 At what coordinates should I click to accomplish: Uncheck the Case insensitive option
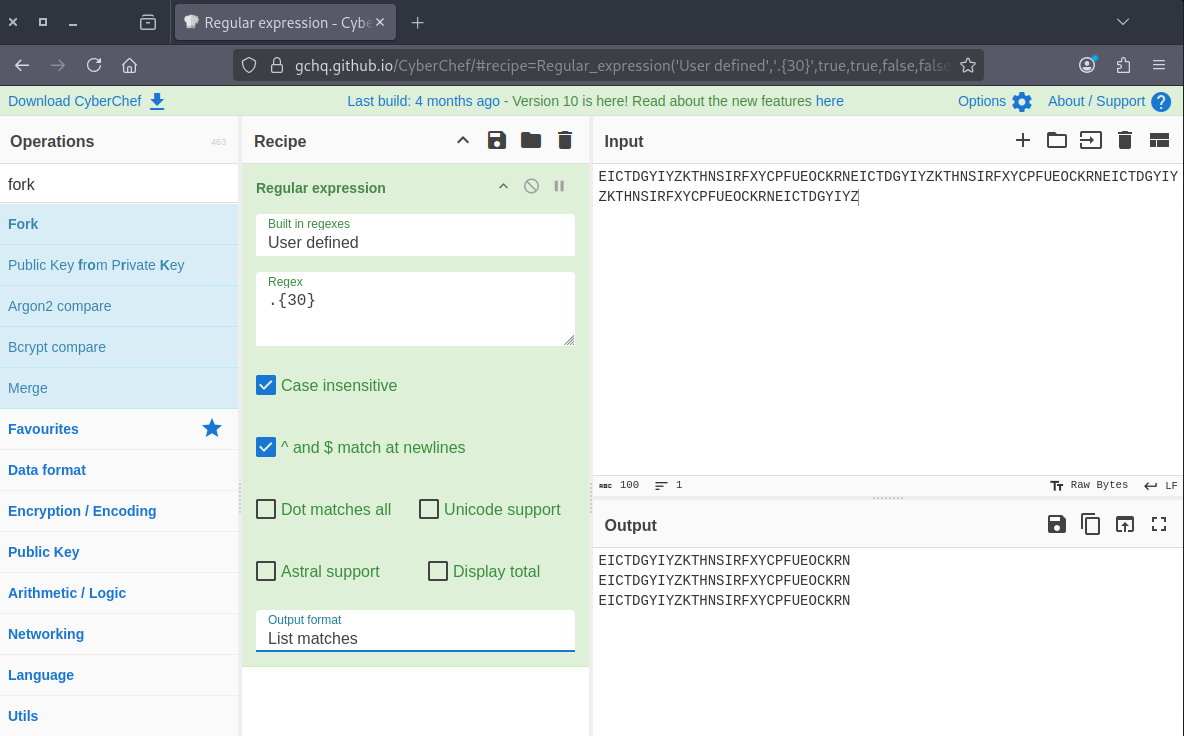point(266,386)
